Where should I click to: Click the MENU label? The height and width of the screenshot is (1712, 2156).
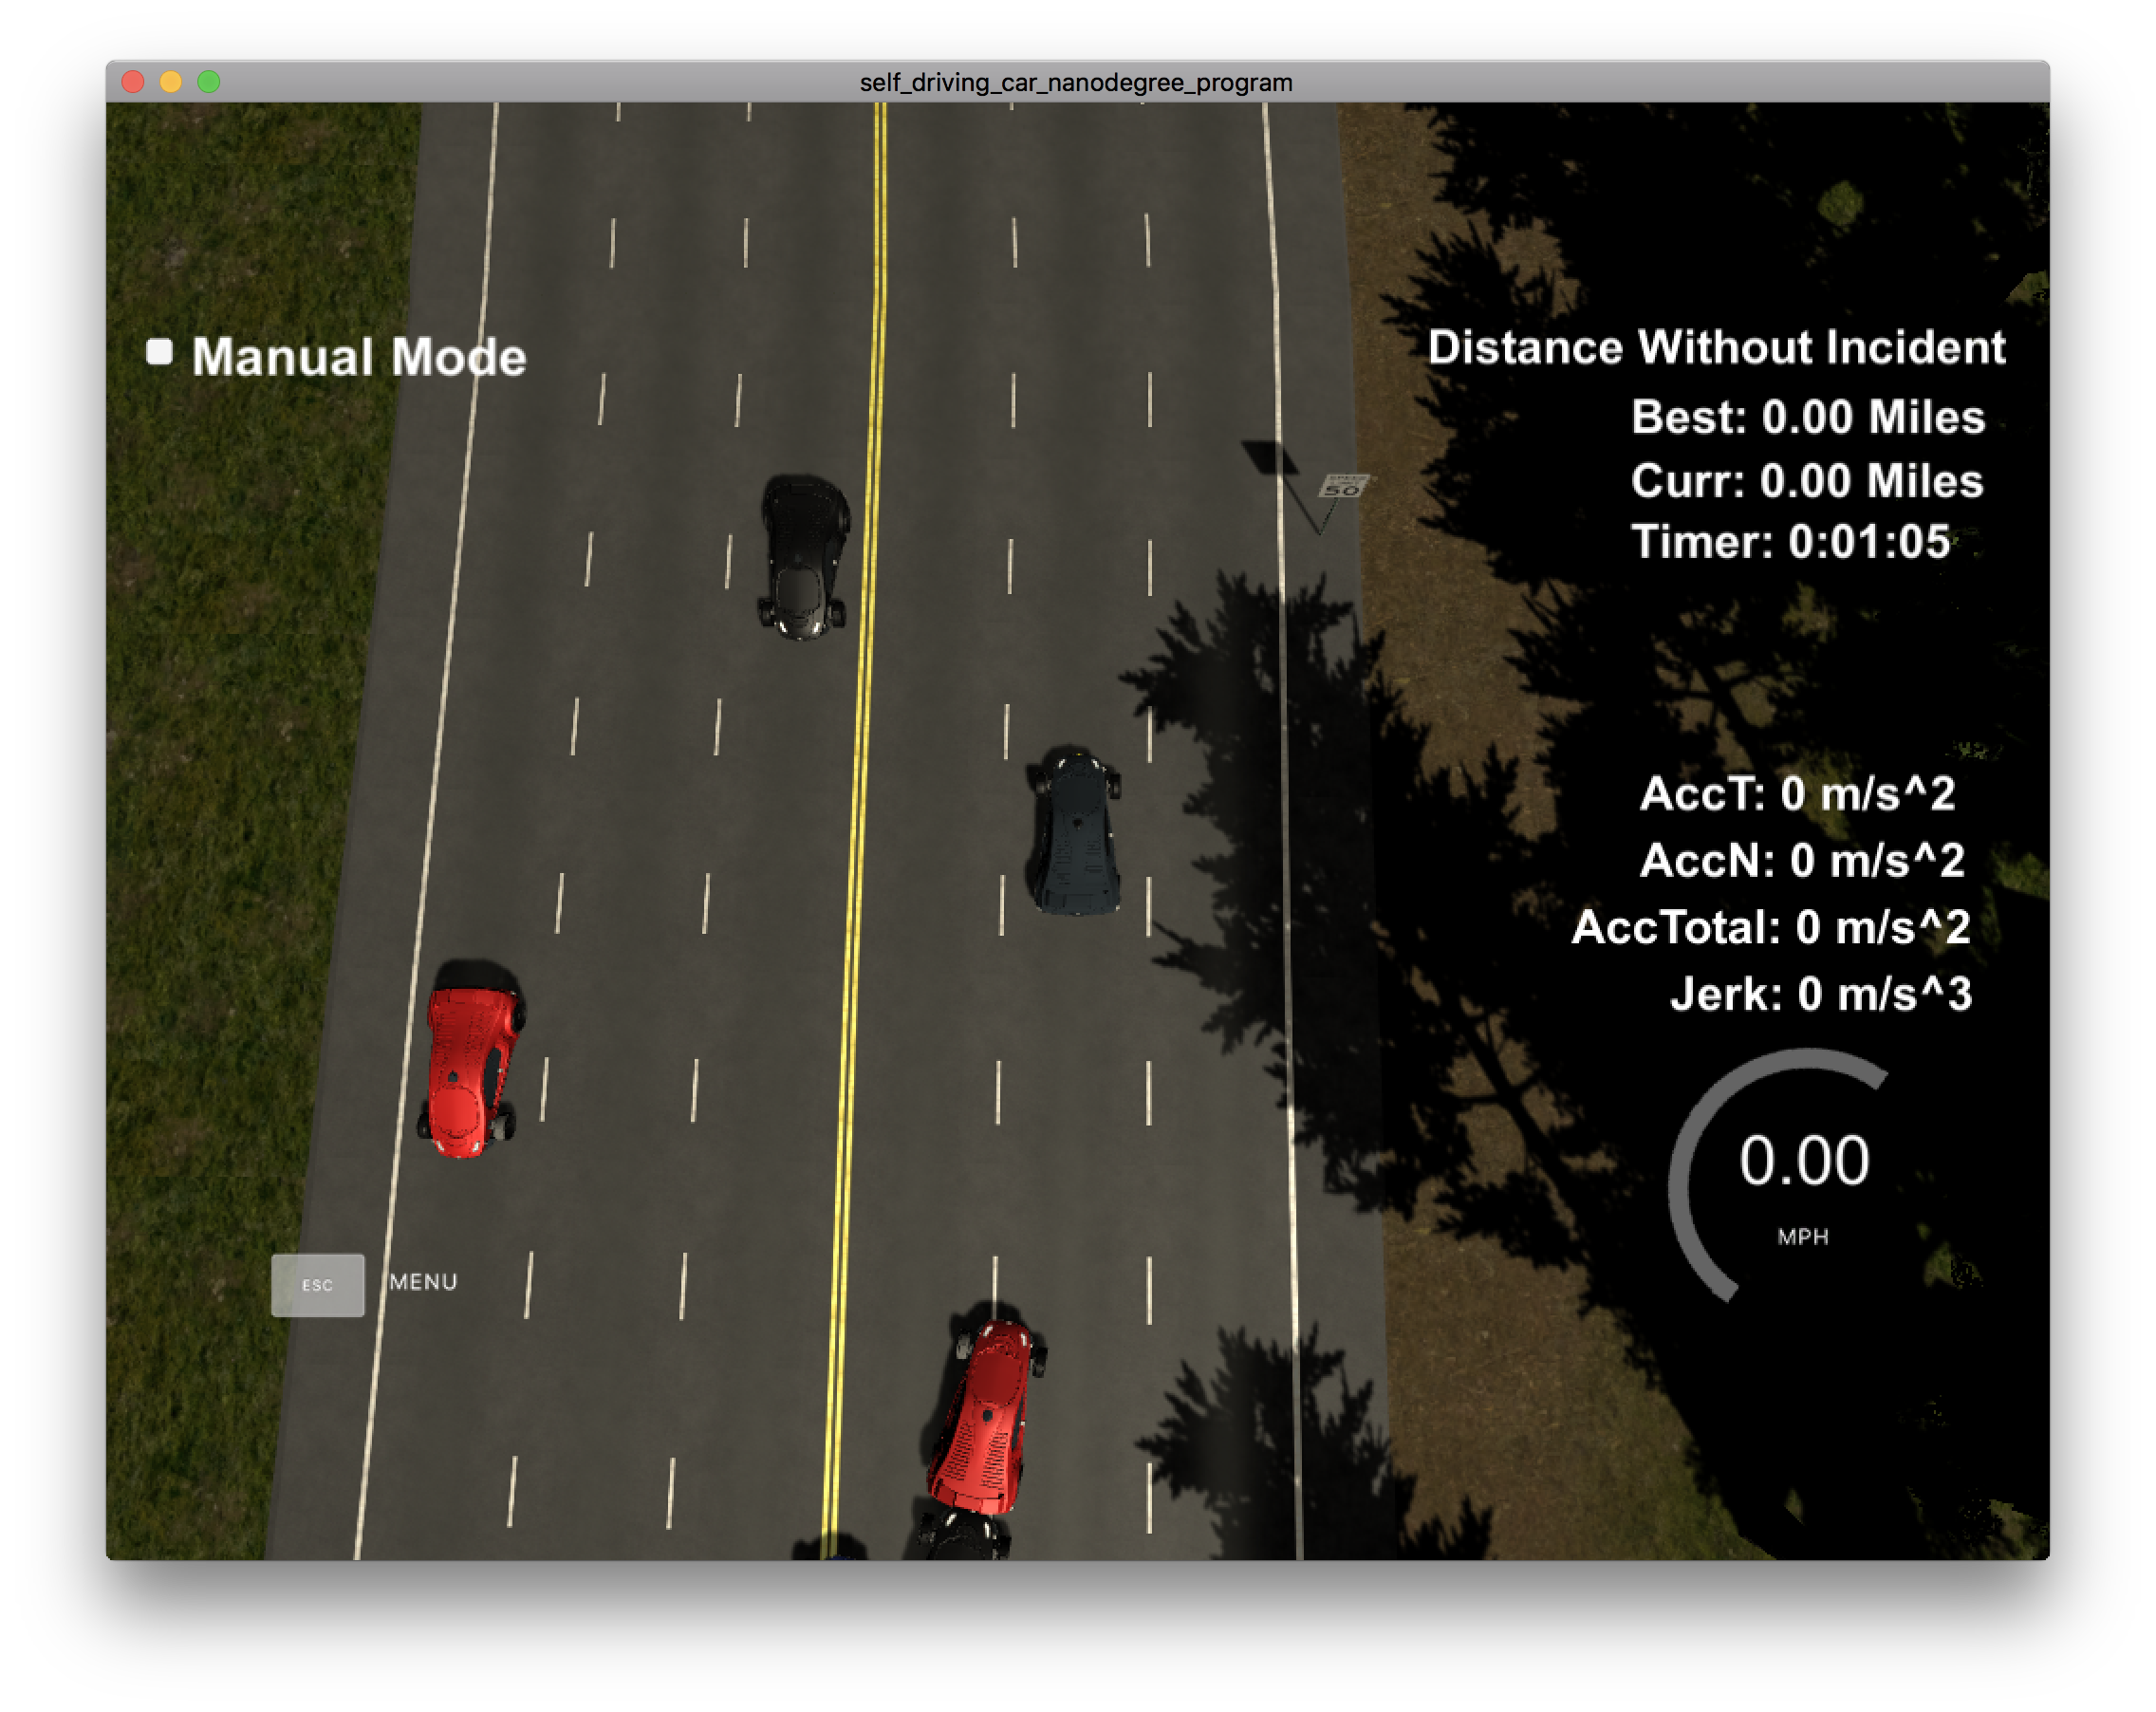coord(423,1282)
